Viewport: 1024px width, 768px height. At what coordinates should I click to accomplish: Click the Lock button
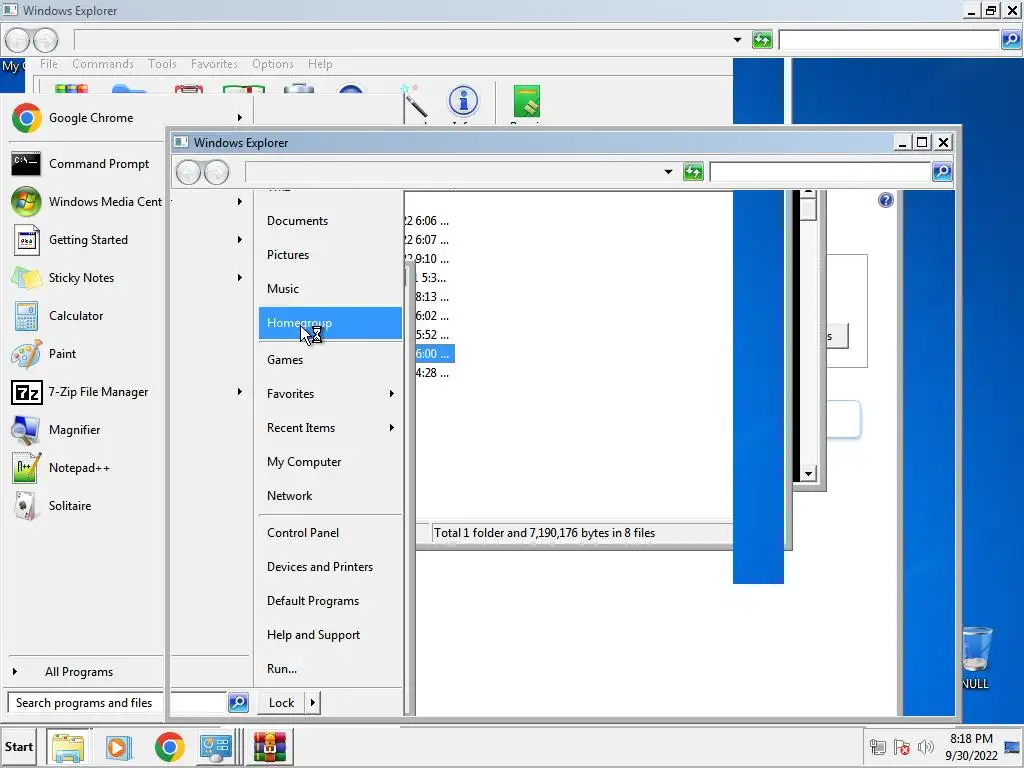point(281,703)
